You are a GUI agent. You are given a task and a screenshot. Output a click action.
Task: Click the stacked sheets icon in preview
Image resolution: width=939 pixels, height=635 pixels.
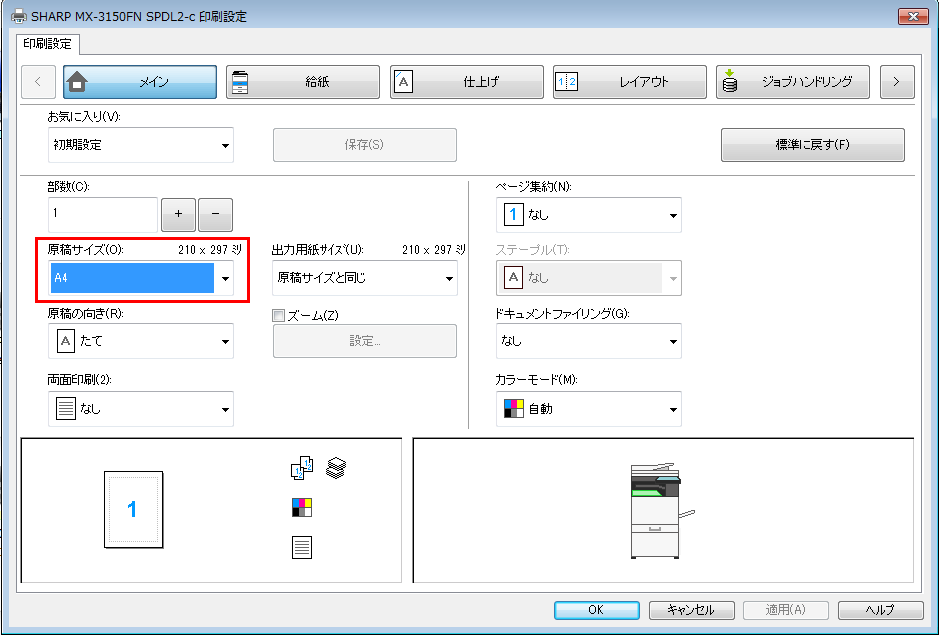pyautogui.click(x=336, y=468)
